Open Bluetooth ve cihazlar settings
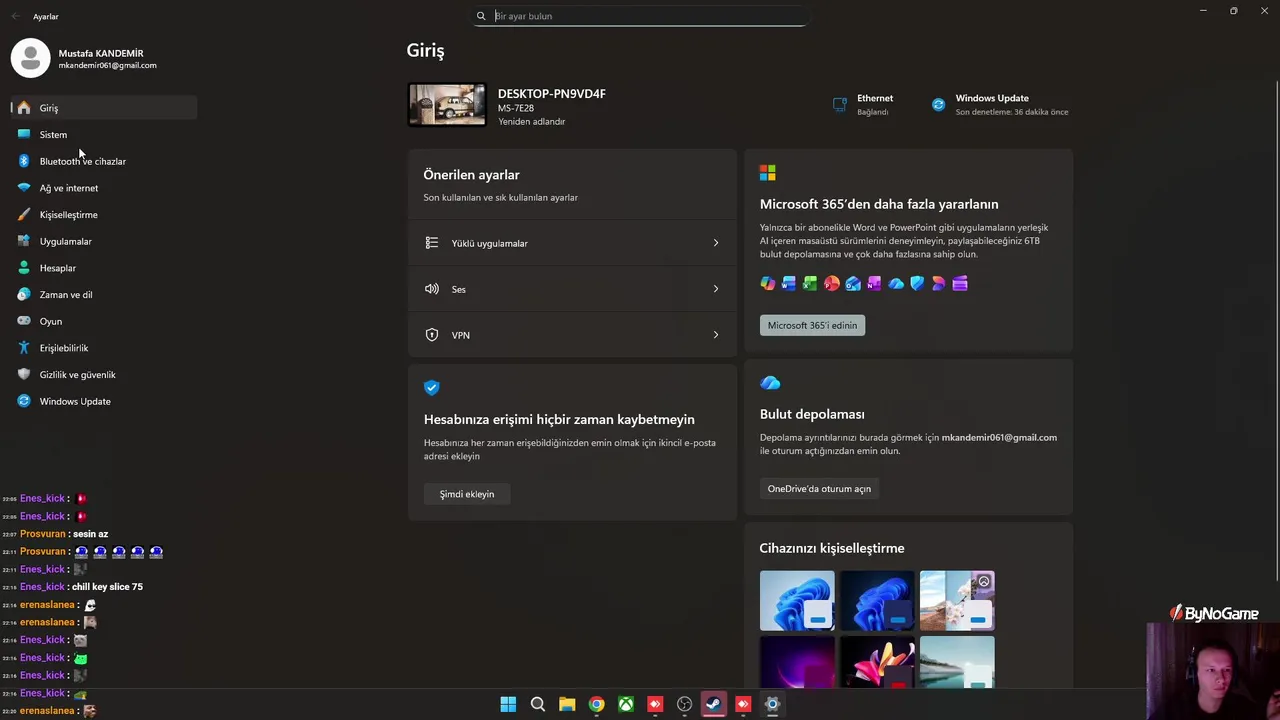The image size is (1280, 720). point(104,161)
